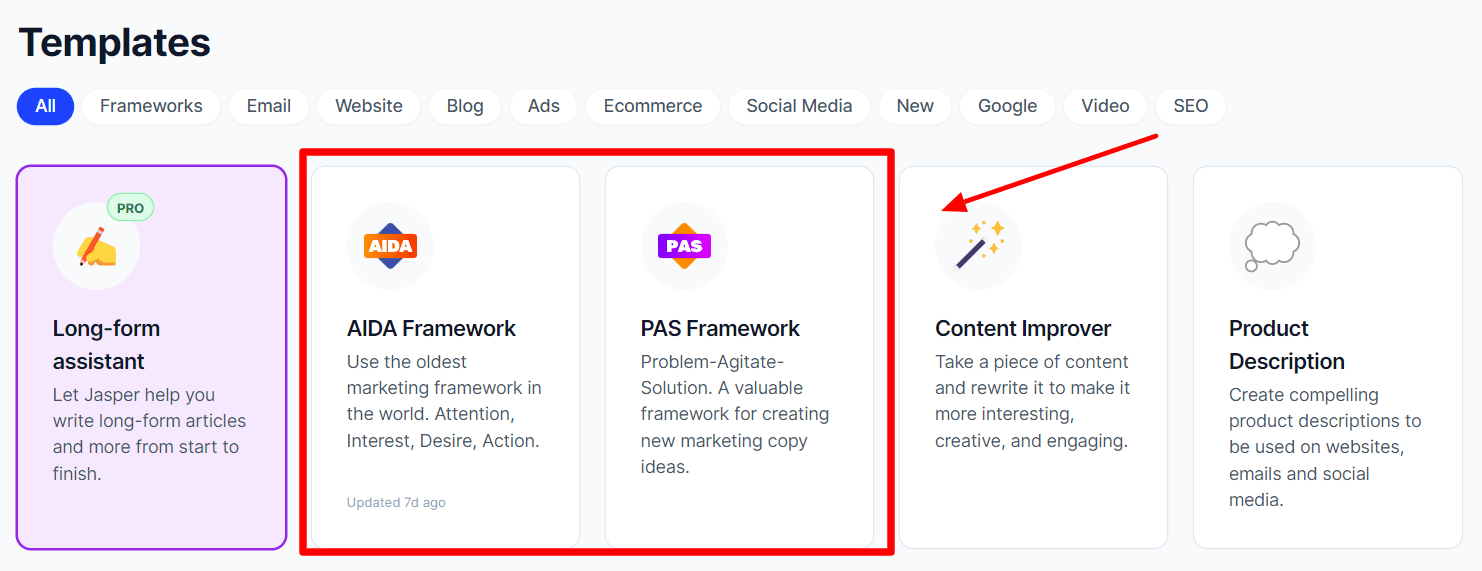Click the Content Improver magic wand icon
Screen dimensions: 1482x571
click(978, 246)
